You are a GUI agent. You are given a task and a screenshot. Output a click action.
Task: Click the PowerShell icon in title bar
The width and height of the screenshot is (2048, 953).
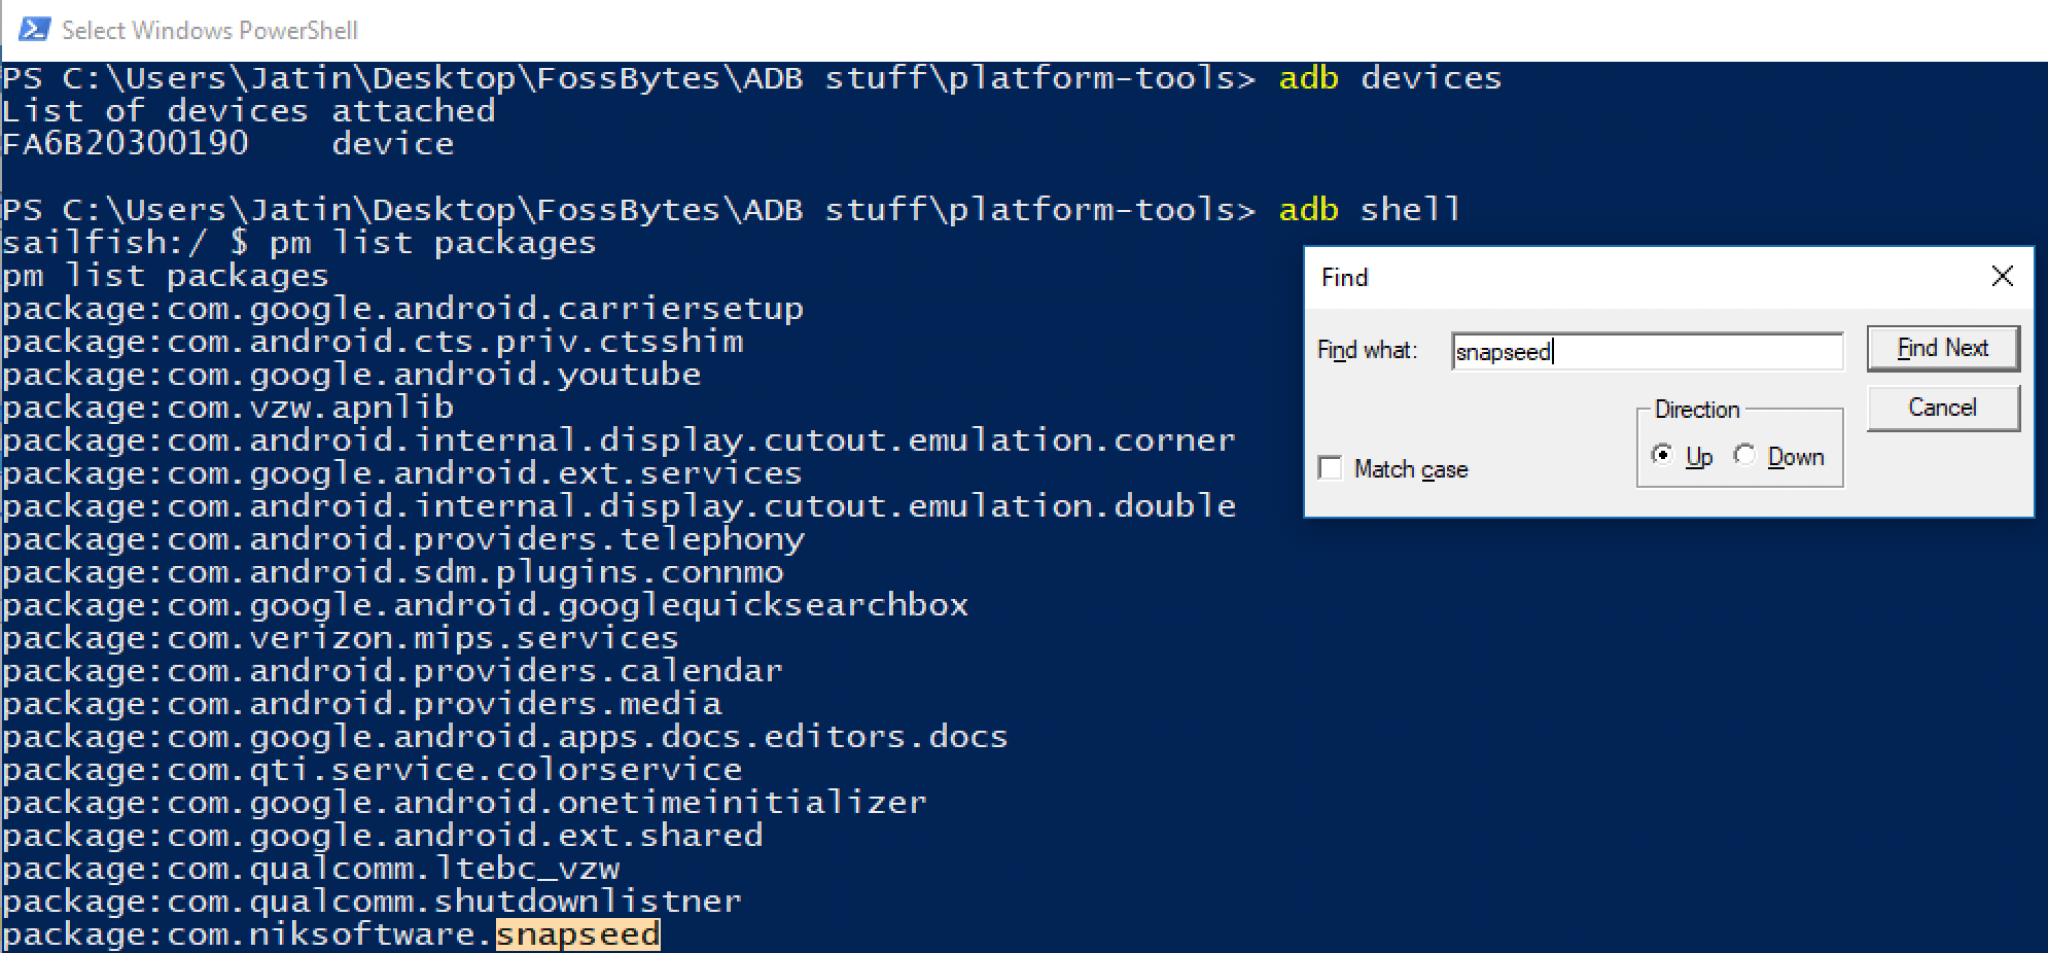coord(34,29)
